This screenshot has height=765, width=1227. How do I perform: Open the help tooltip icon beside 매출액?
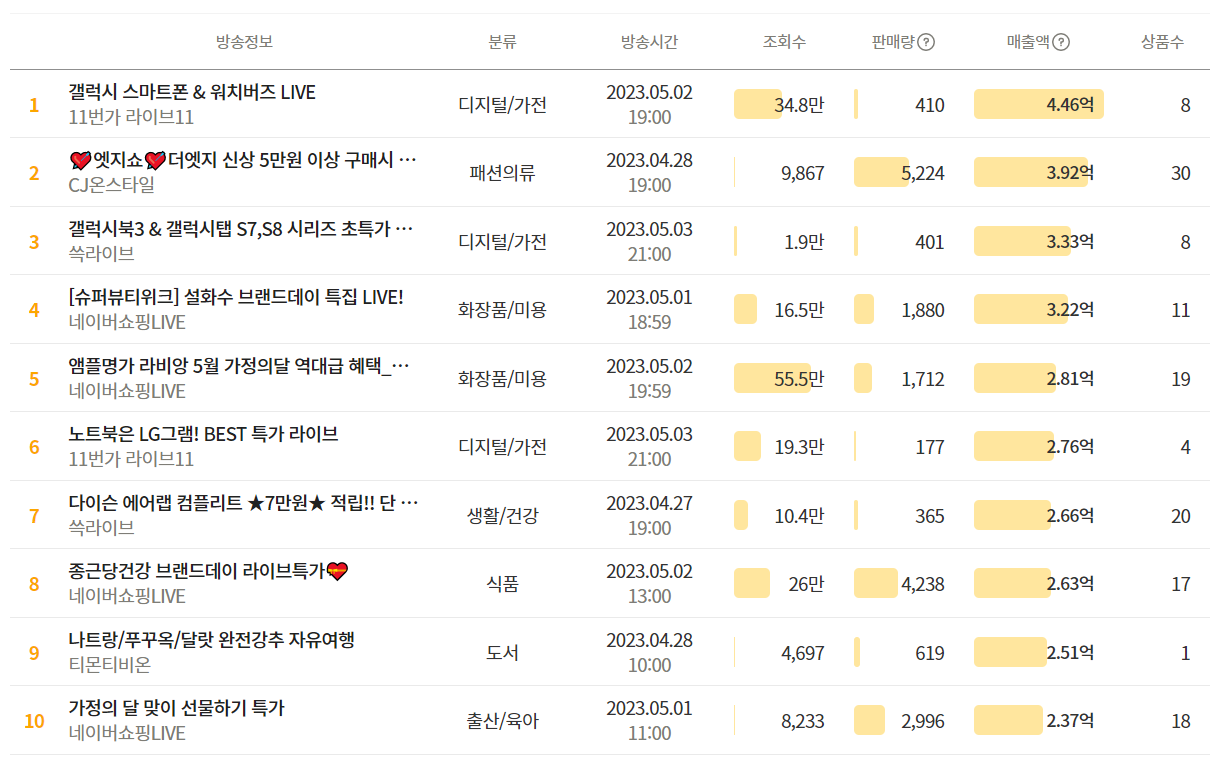click(x=1061, y=42)
